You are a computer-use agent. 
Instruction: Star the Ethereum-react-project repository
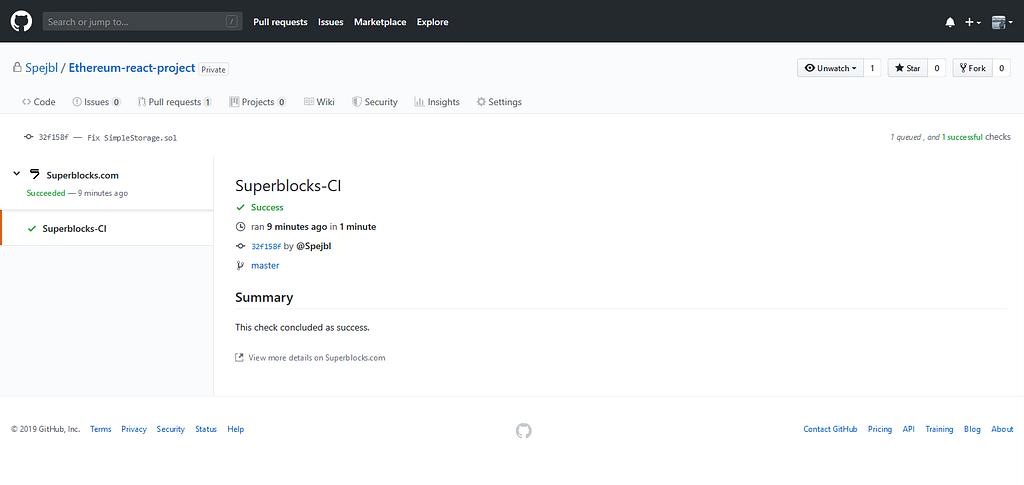[907, 68]
